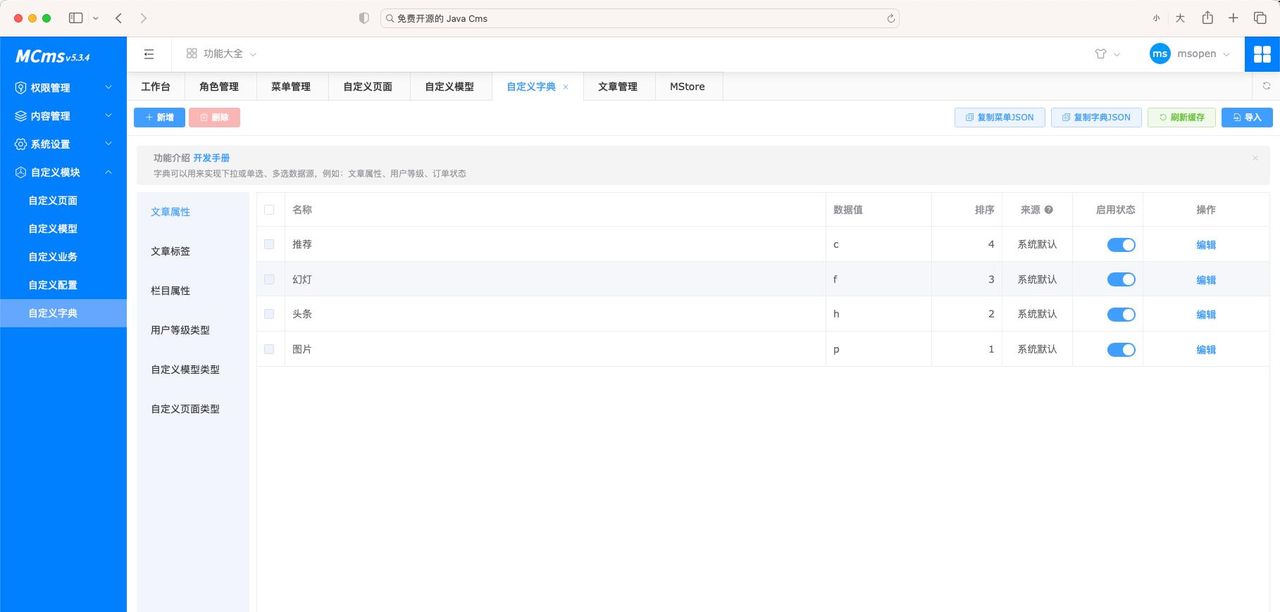Dismiss the 功能介绍 notice banner
The image size is (1280, 612).
point(1255,158)
